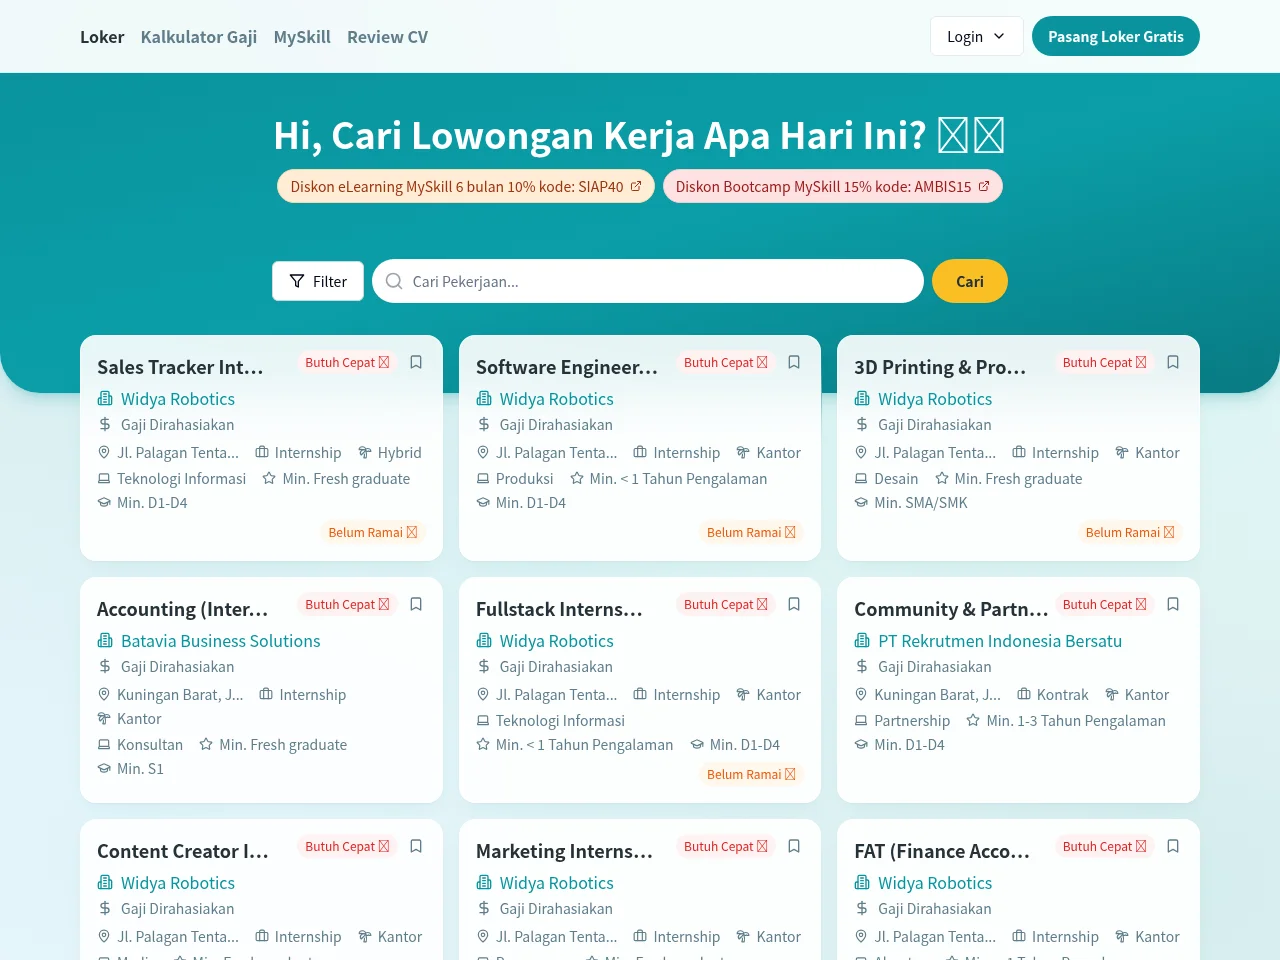Click external link icon on eLearning discount
1280x960 pixels.
pyautogui.click(x=636, y=186)
